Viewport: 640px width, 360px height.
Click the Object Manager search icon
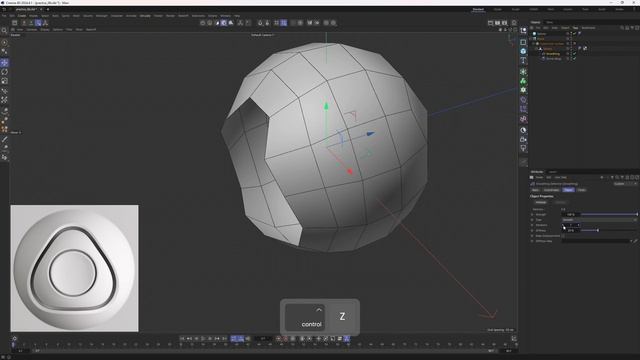pos(622,28)
